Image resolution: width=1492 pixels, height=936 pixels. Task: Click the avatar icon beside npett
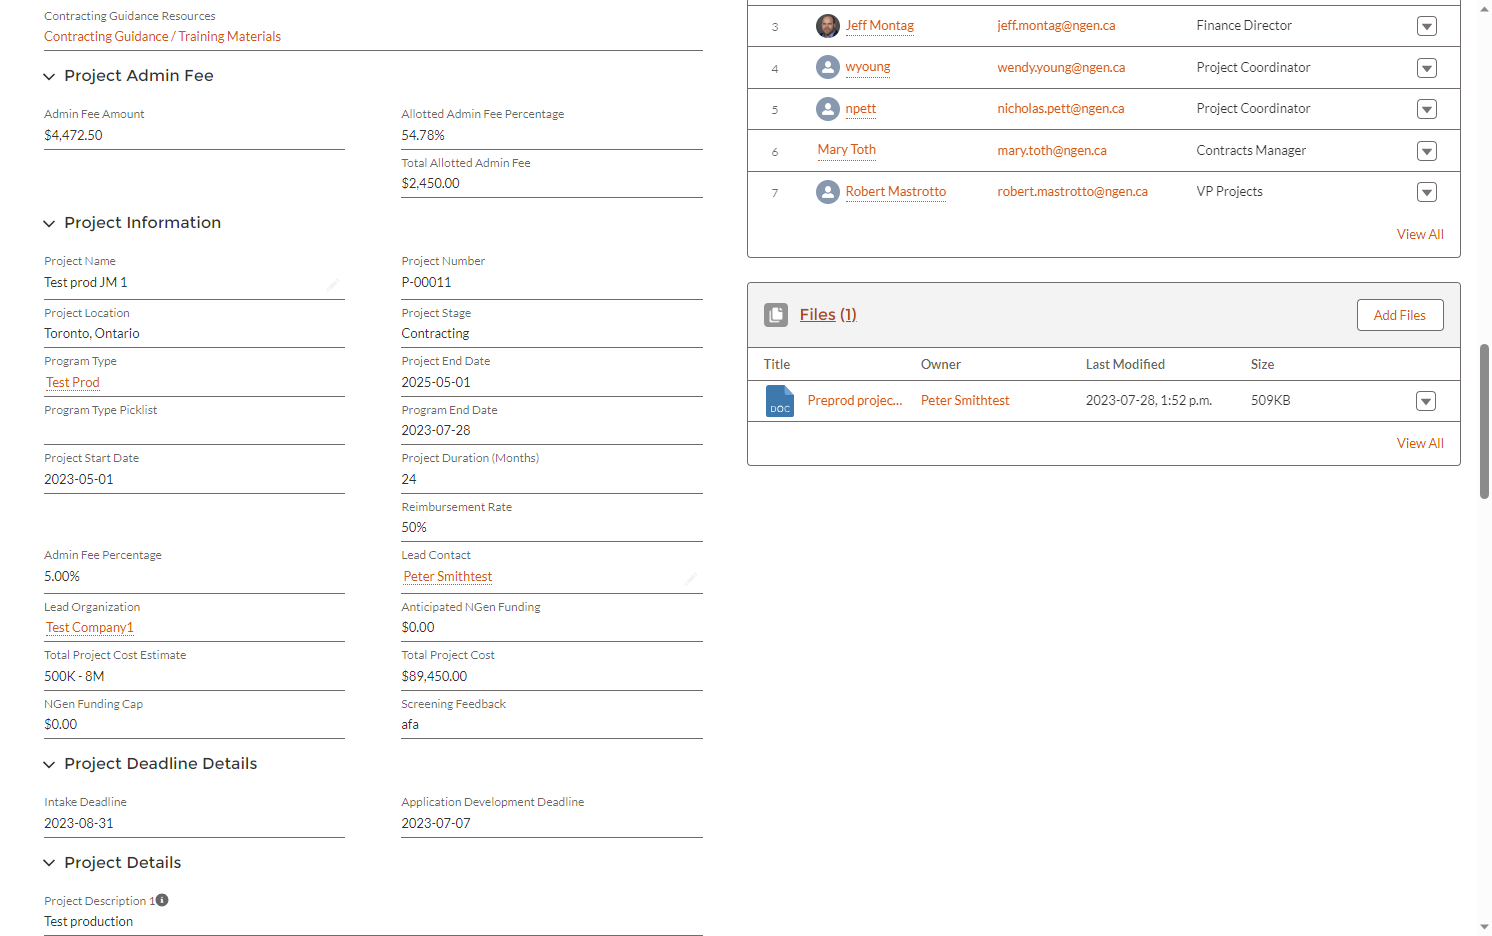[828, 109]
